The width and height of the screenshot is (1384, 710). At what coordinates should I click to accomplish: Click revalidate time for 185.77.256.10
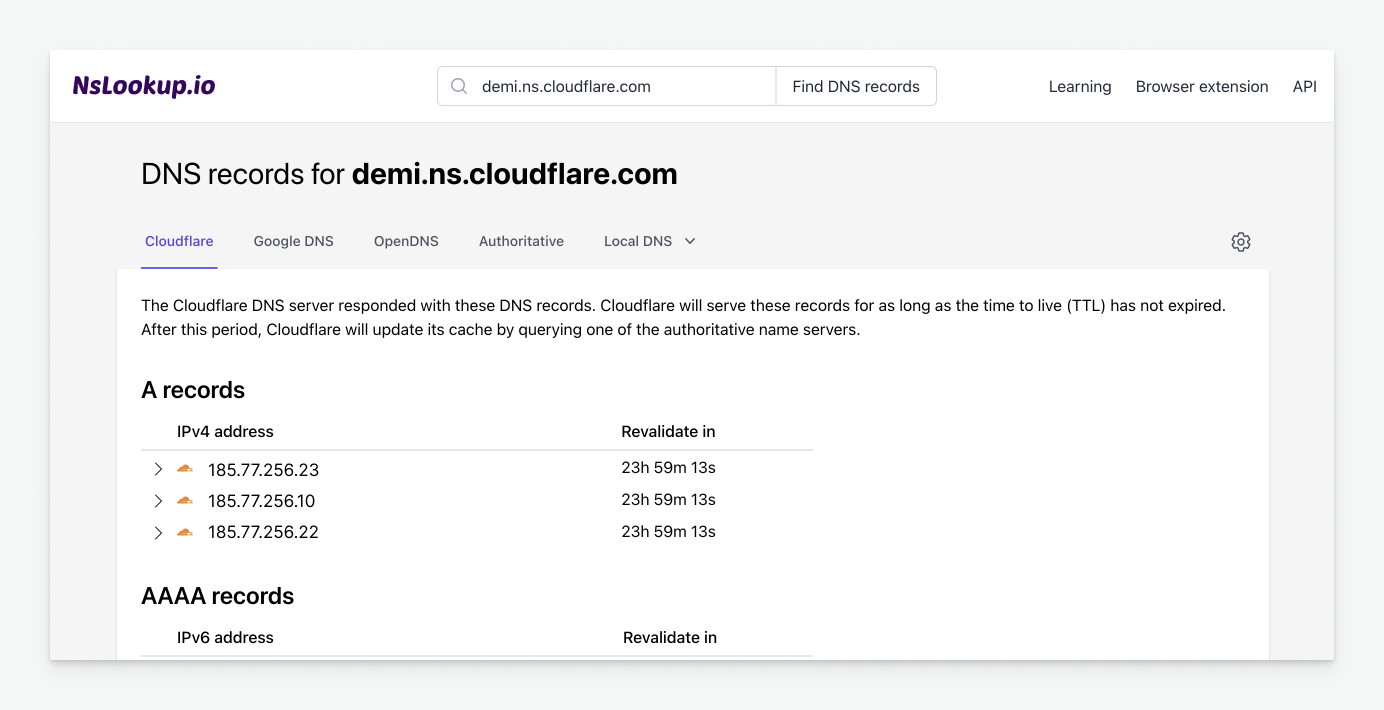(669, 500)
